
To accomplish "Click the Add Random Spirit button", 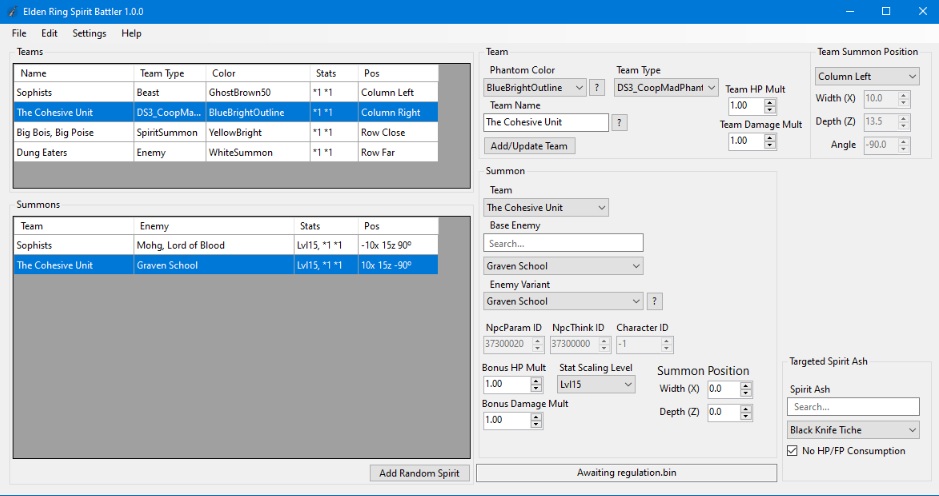I will pyautogui.click(x=419, y=473).
